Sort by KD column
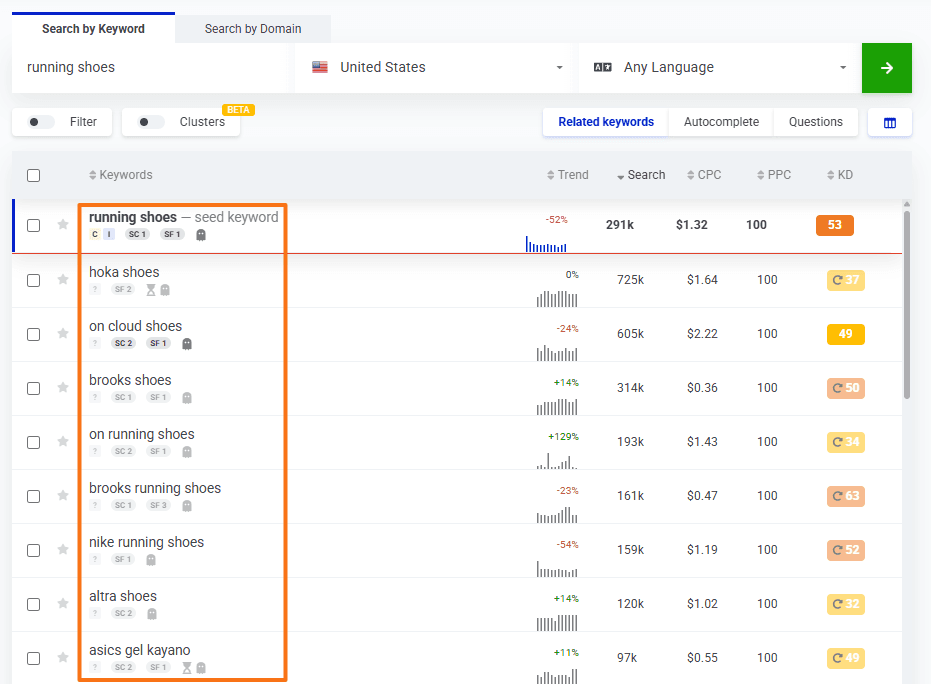931x684 pixels. [840, 175]
